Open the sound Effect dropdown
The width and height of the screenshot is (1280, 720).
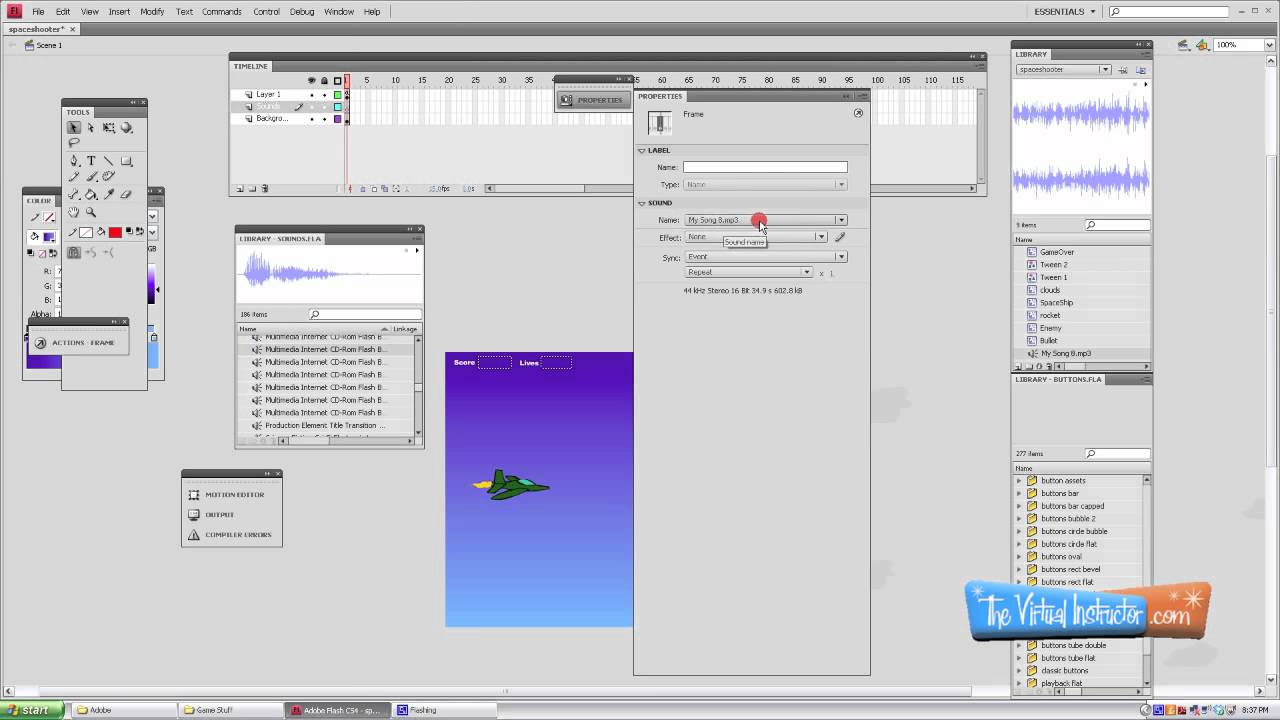pyautogui.click(x=820, y=237)
